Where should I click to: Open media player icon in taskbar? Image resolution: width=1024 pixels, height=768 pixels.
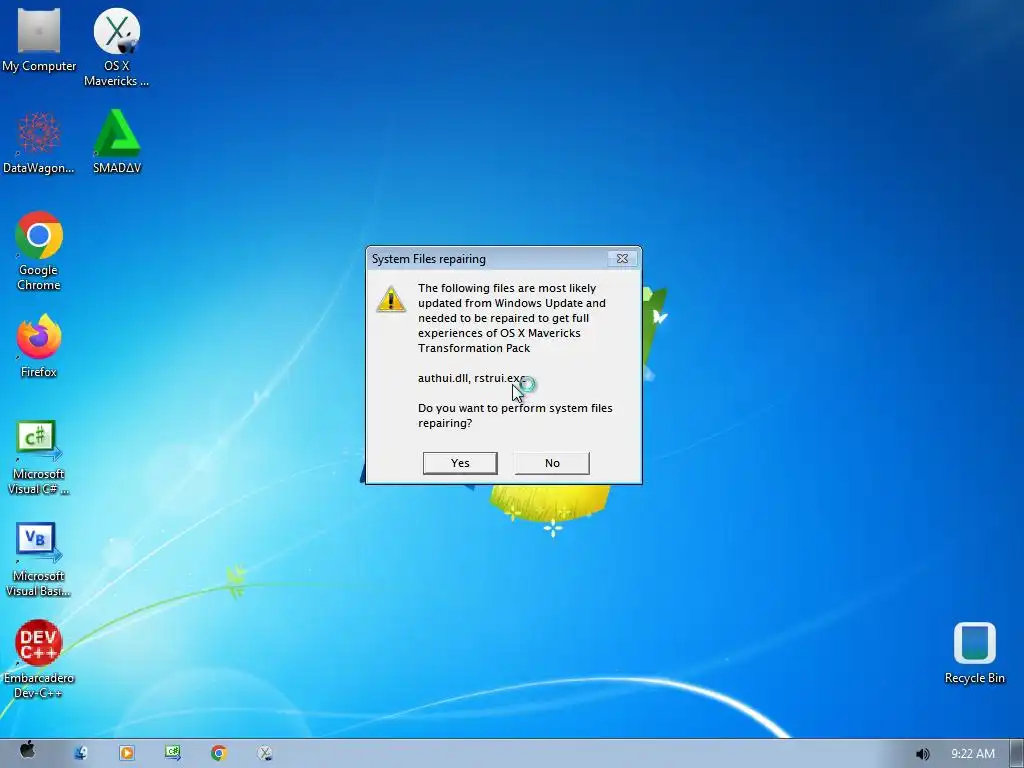point(127,753)
